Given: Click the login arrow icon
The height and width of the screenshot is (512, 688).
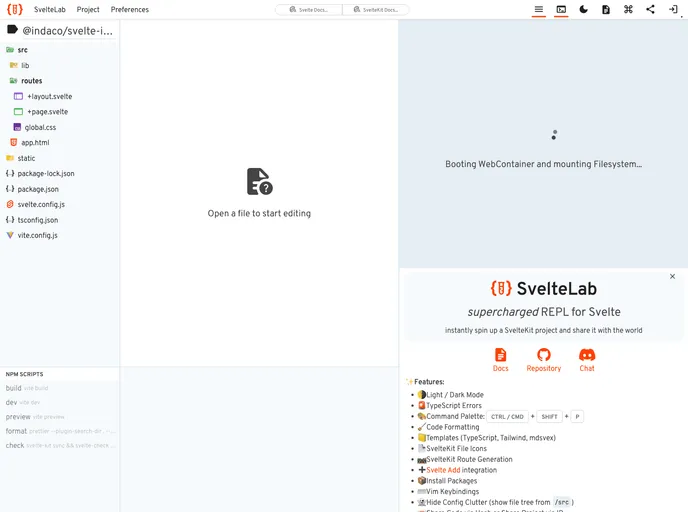Looking at the screenshot, I should (x=673, y=9).
